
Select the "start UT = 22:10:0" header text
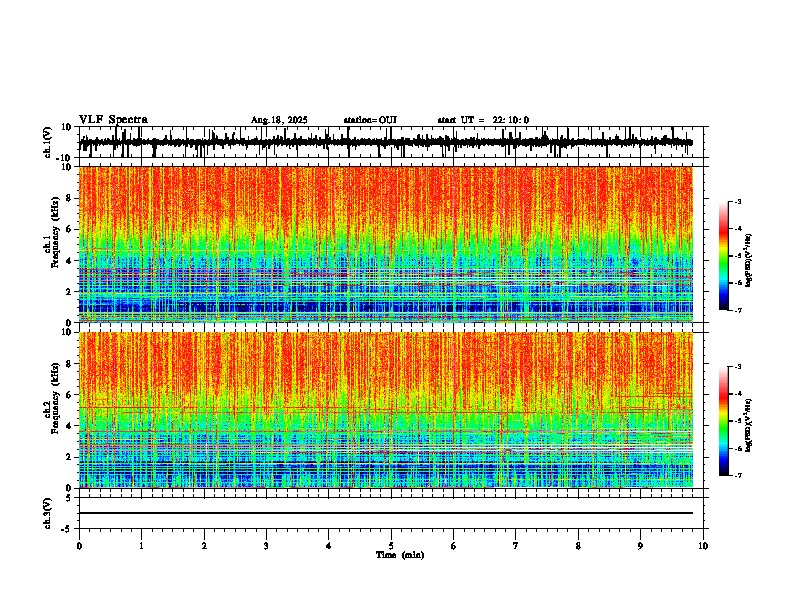click(483, 120)
